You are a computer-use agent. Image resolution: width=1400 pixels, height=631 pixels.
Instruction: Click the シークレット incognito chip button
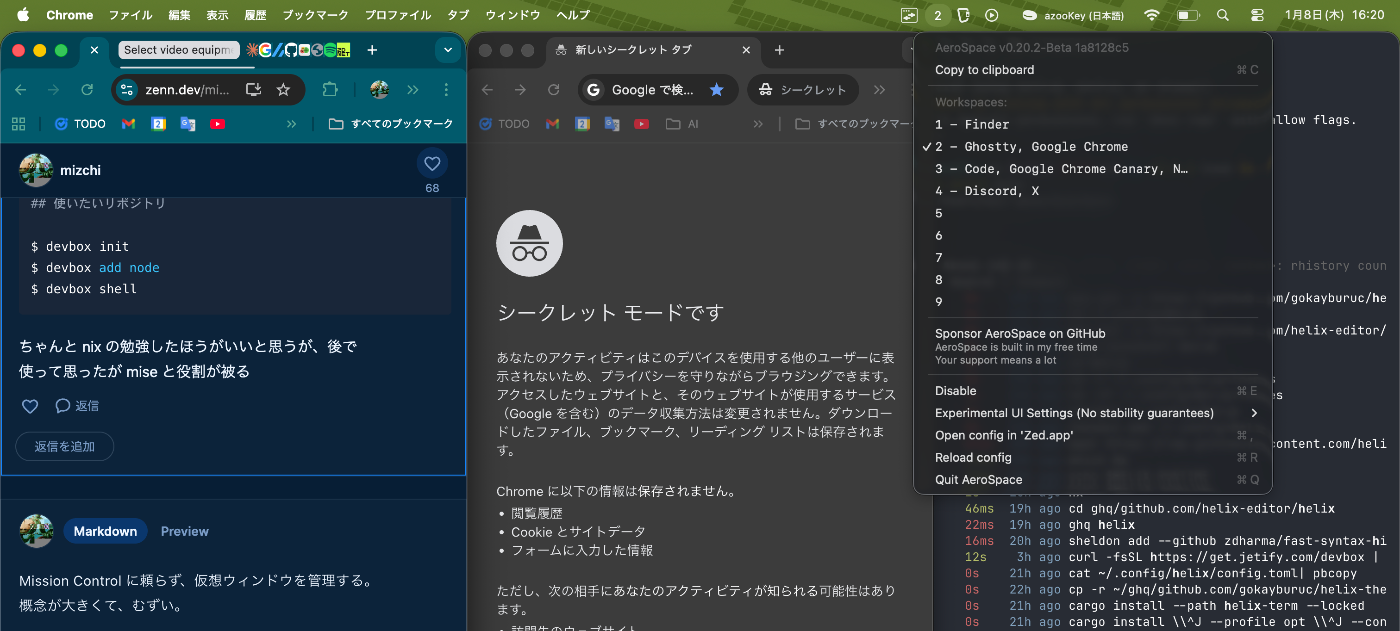(x=802, y=90)
